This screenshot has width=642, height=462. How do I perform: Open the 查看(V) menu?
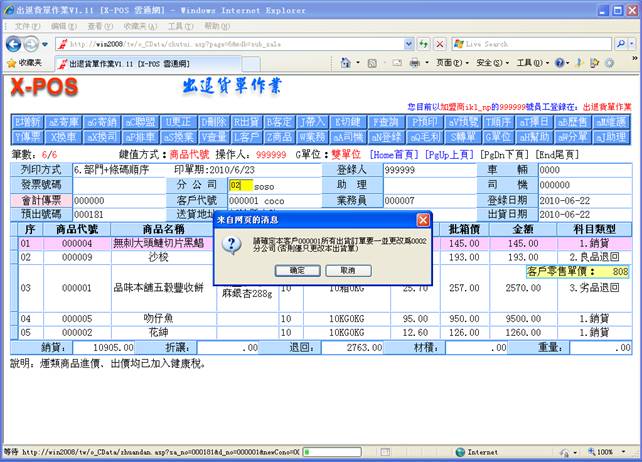coord(99,25)
